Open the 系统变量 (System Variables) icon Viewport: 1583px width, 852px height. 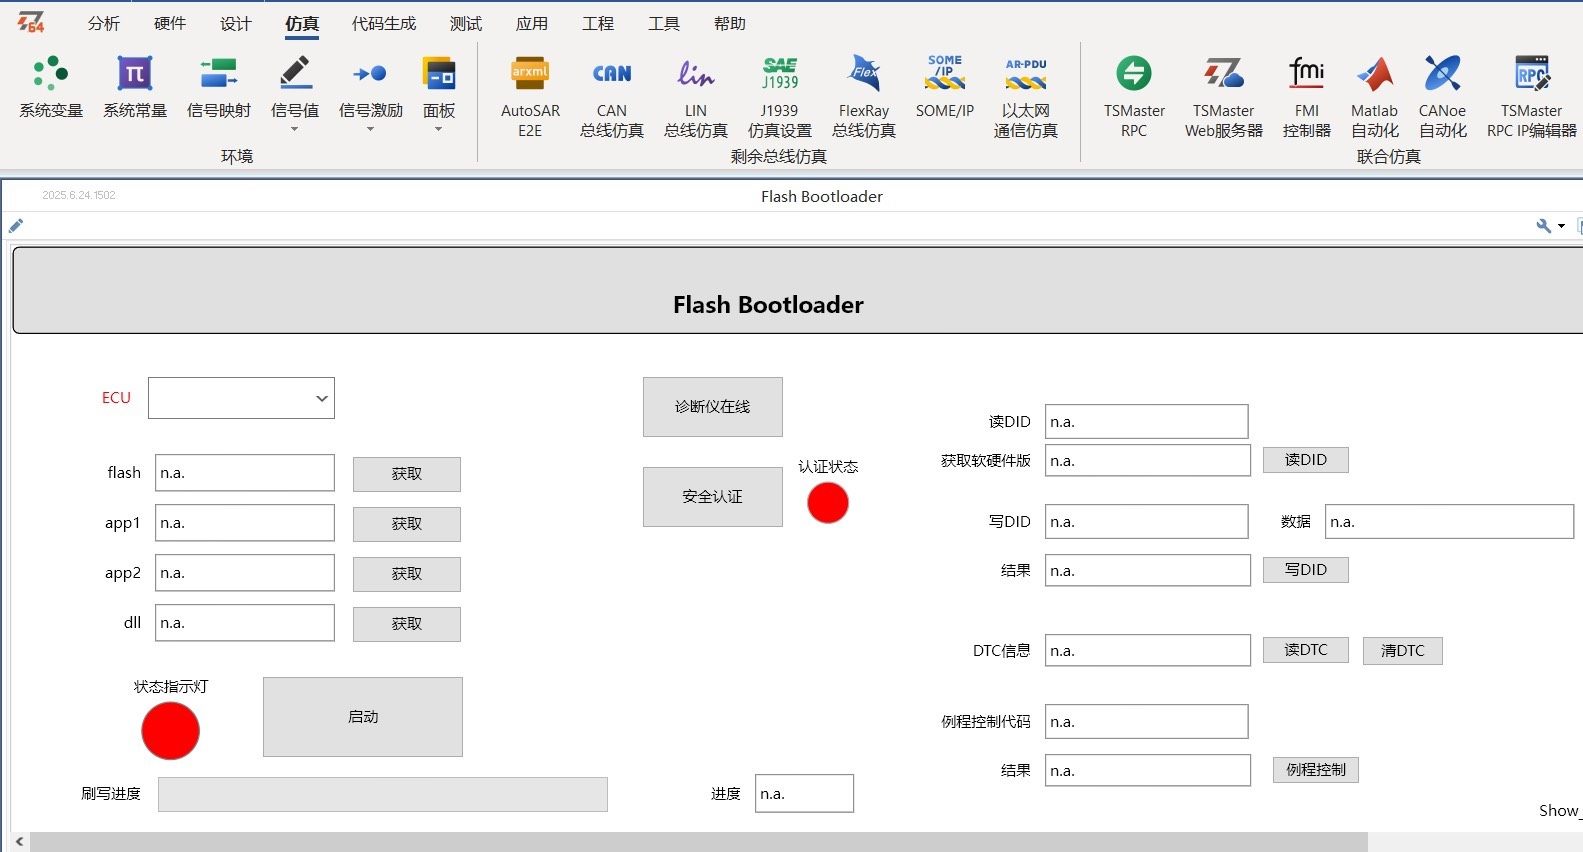click(50, 75)
